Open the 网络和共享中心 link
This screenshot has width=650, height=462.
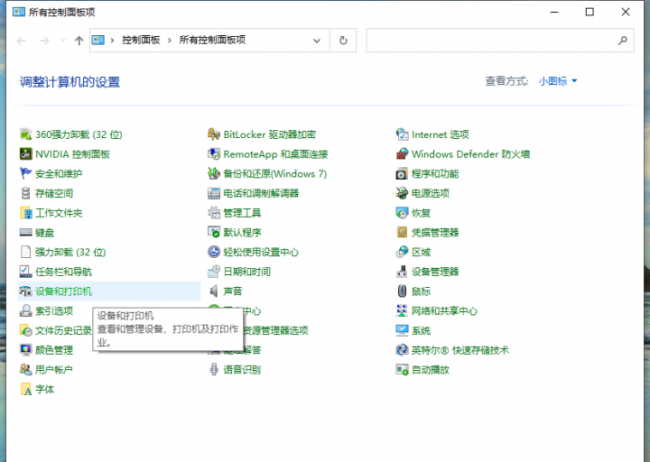coord(444,311)
